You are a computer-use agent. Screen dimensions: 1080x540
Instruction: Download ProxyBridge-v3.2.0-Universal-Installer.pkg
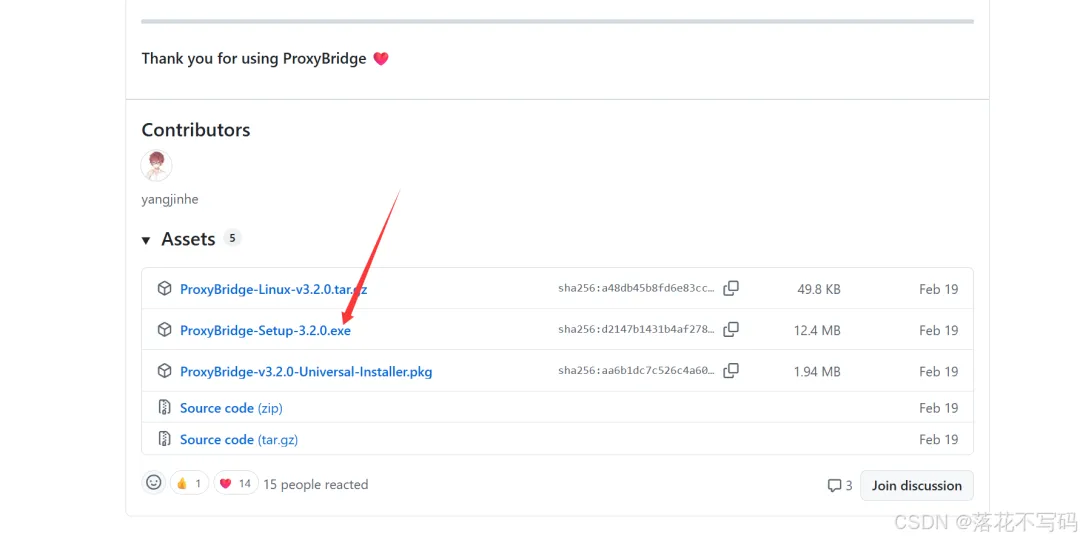[306, 371]
